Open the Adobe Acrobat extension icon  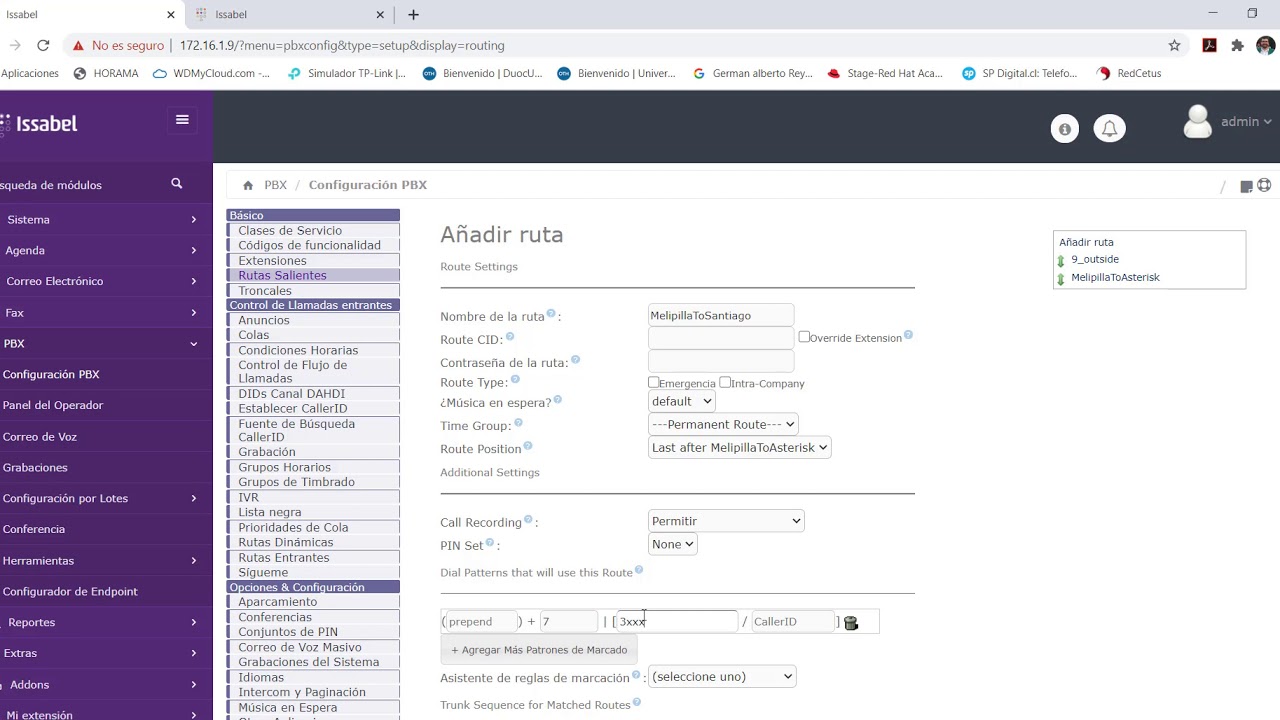point(1209,45)
